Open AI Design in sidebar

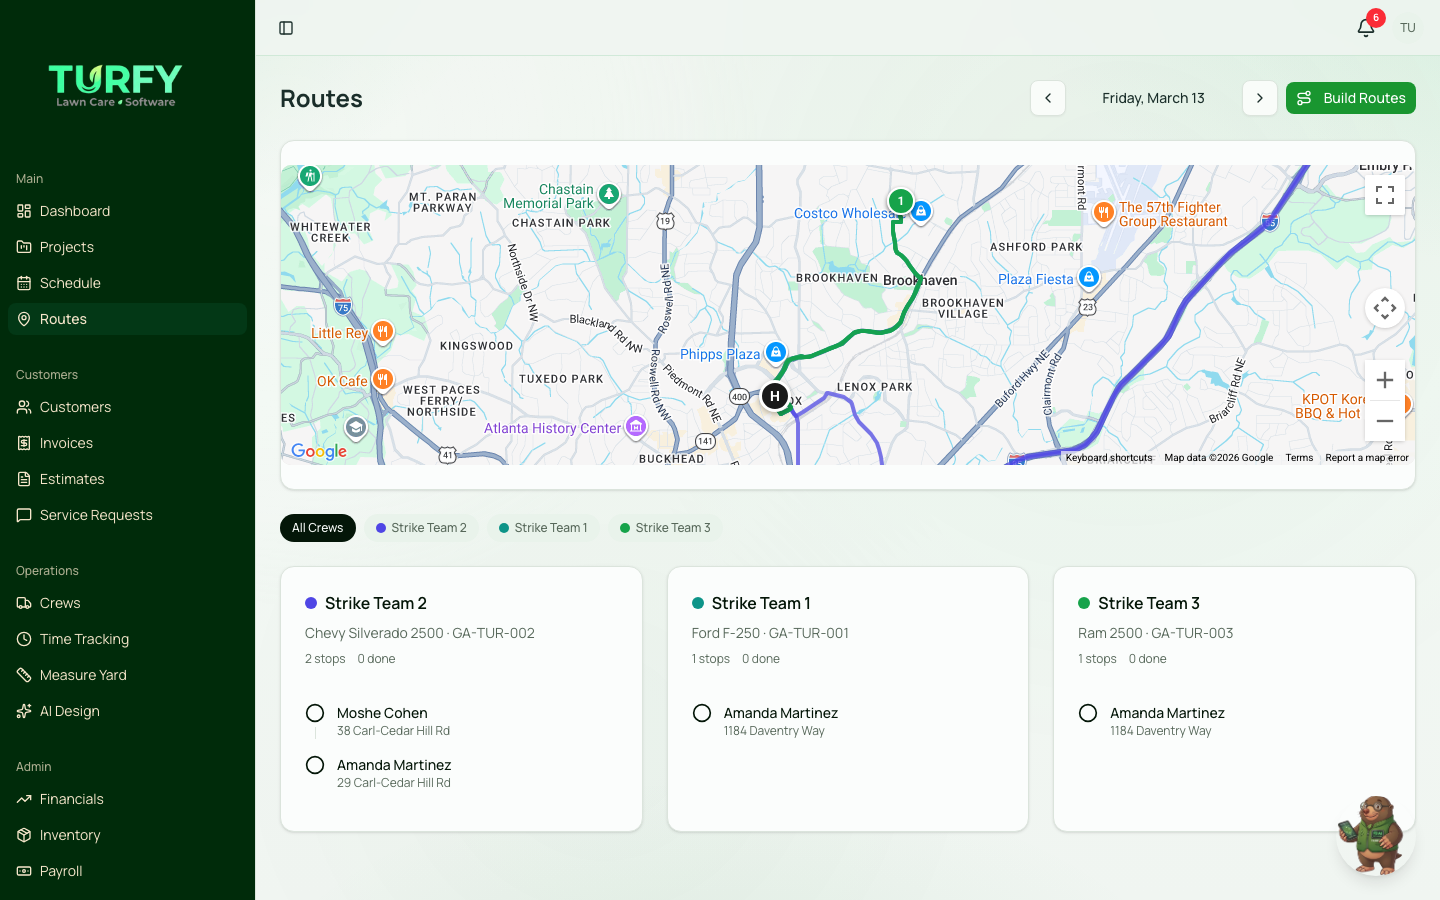pyautogui.click(x=127, y=711)
